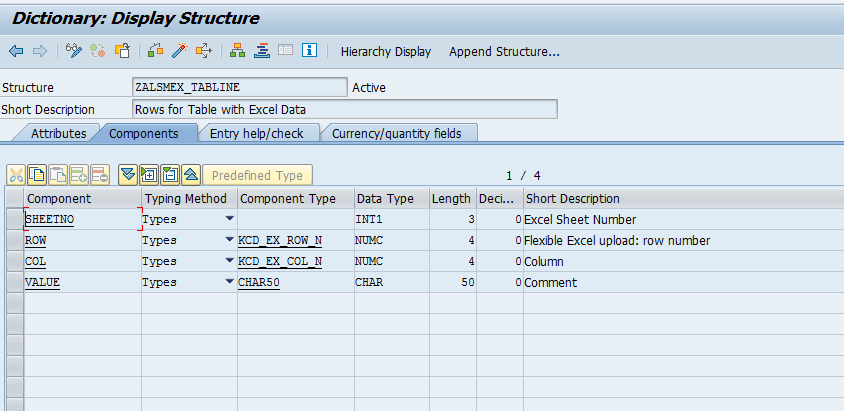Open the hierarchy tree icon

(x=237, y=51)
